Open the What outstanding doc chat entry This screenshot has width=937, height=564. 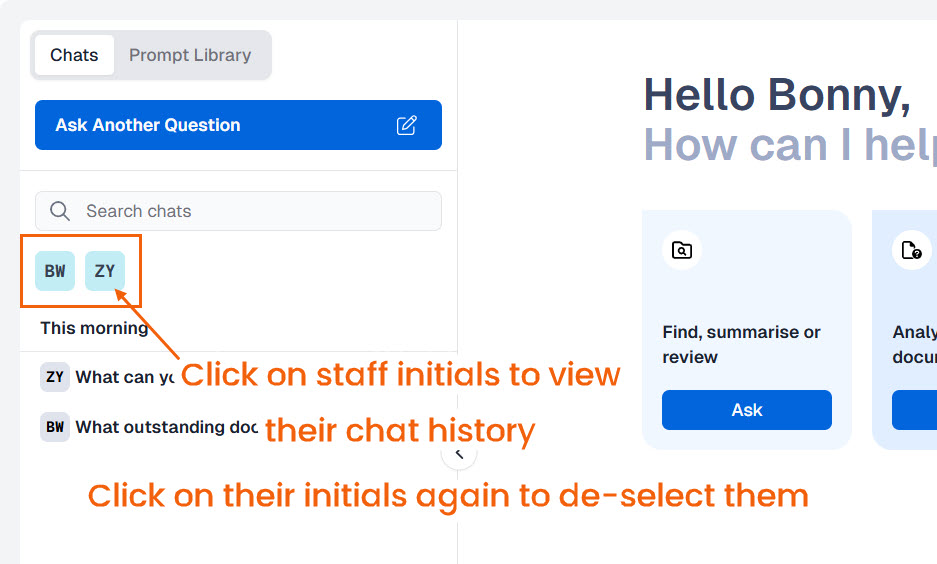point(149,427)
